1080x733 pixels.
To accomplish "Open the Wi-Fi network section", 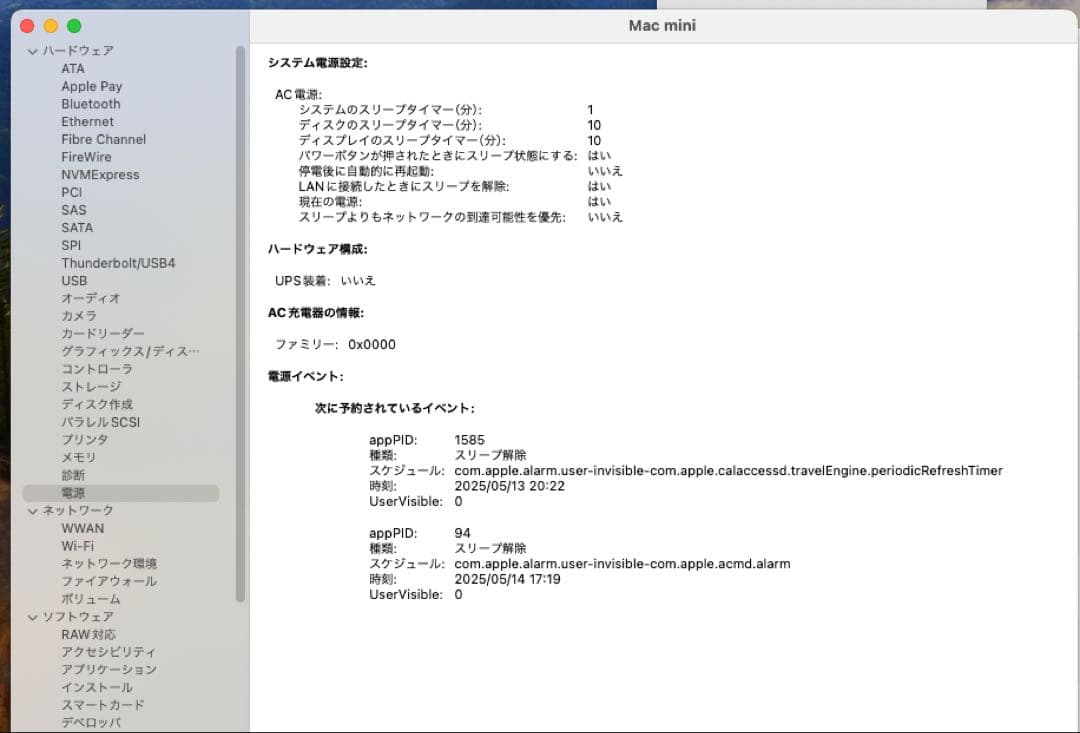I will pyautogui.click(x=79, y=546).
